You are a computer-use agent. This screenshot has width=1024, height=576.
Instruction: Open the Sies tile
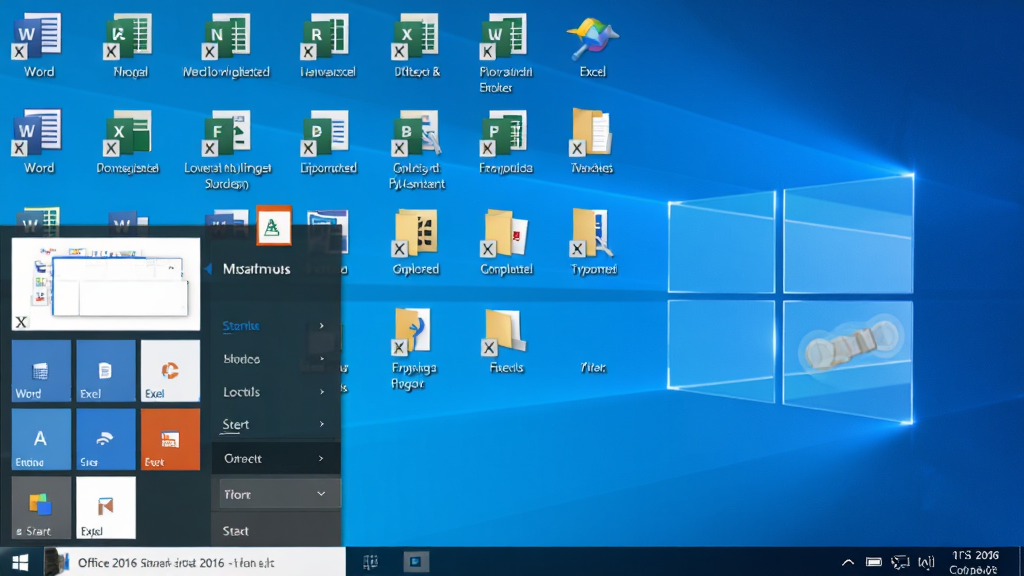106,440
